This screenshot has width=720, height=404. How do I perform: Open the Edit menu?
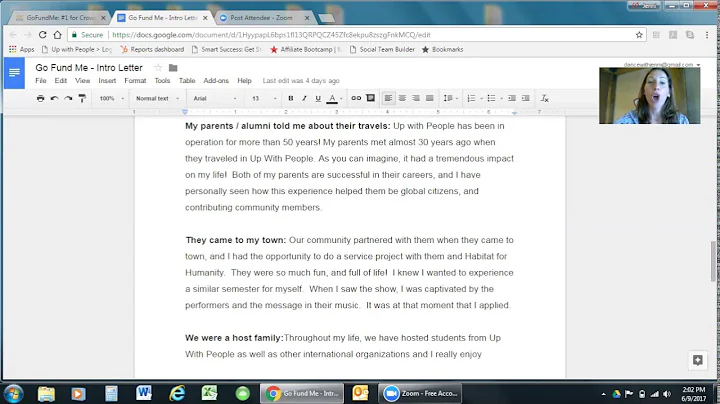coord(61,81)
